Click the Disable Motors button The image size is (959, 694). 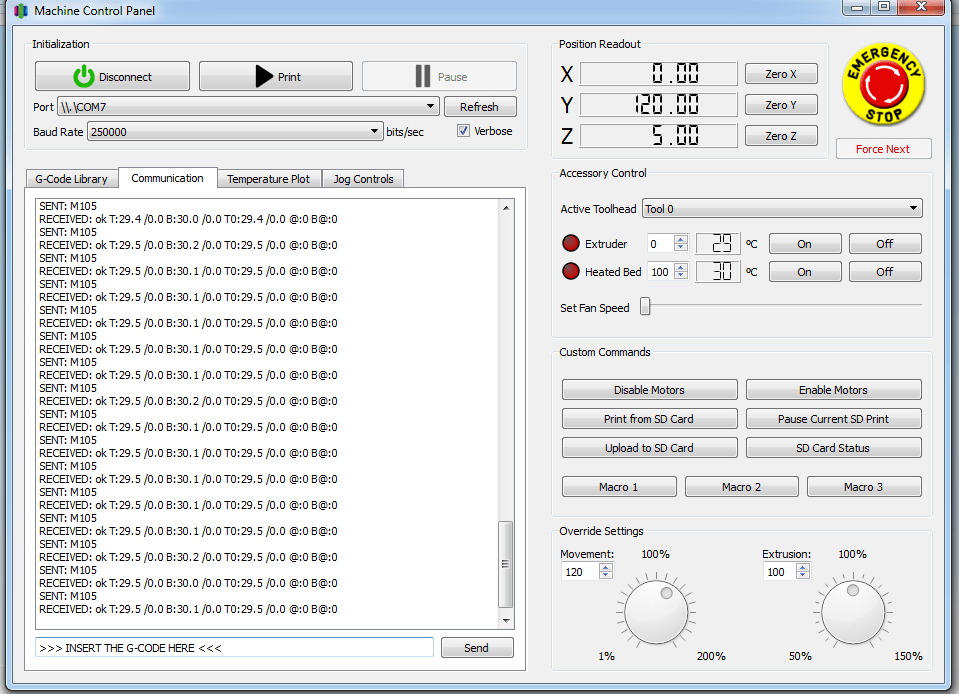[x=649, y=390]
